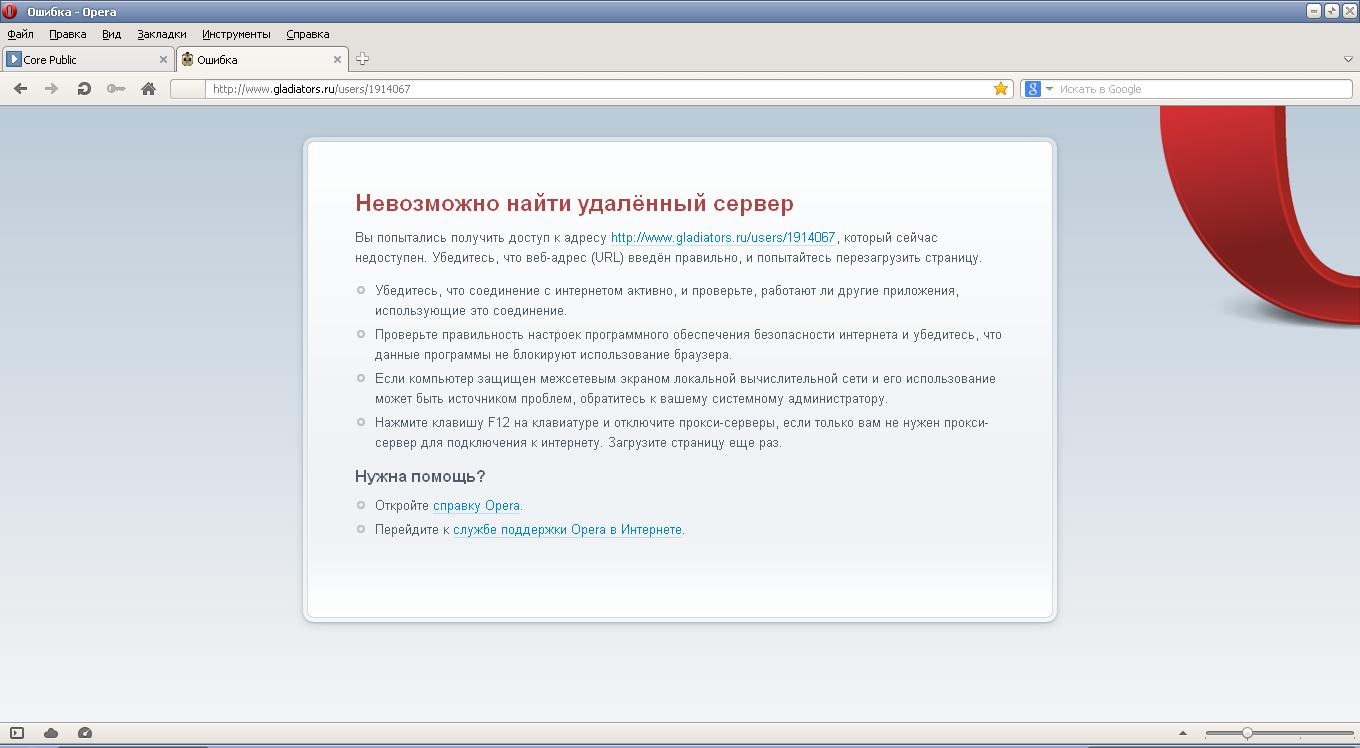Click the Opera Turbo status bar icon
The image size is (1360, 748).
click(x=85, y=733)
